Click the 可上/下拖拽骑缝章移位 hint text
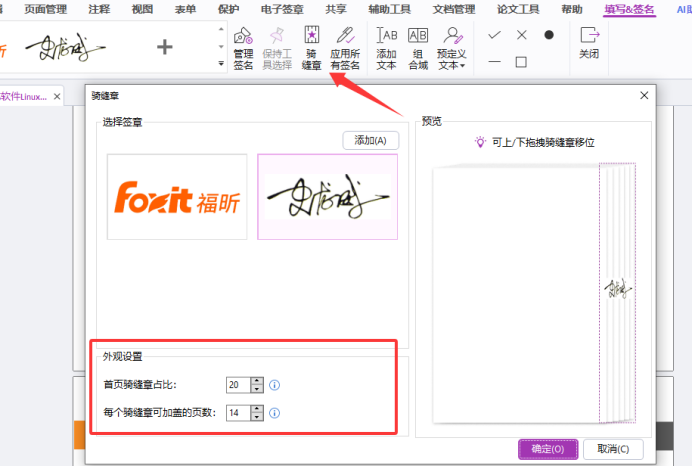The height and width of the screenshot is (466, 693). [543, 142]
